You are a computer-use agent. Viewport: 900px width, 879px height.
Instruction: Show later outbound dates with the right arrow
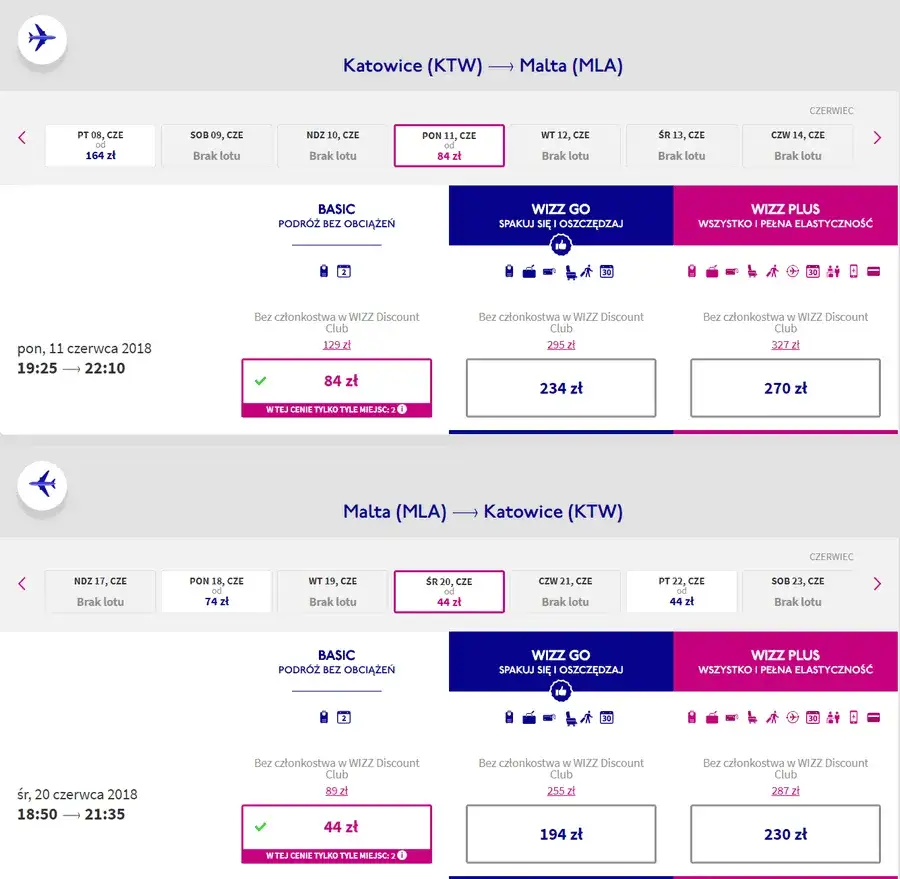coord(877,138)
